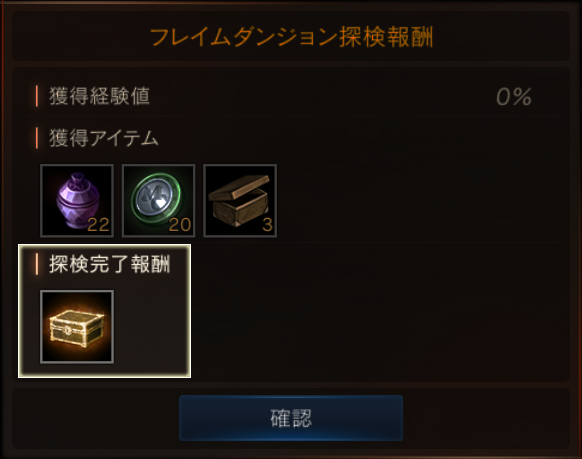Click the quantity 20 on the coin
The image size is (582, 459).
180,225
